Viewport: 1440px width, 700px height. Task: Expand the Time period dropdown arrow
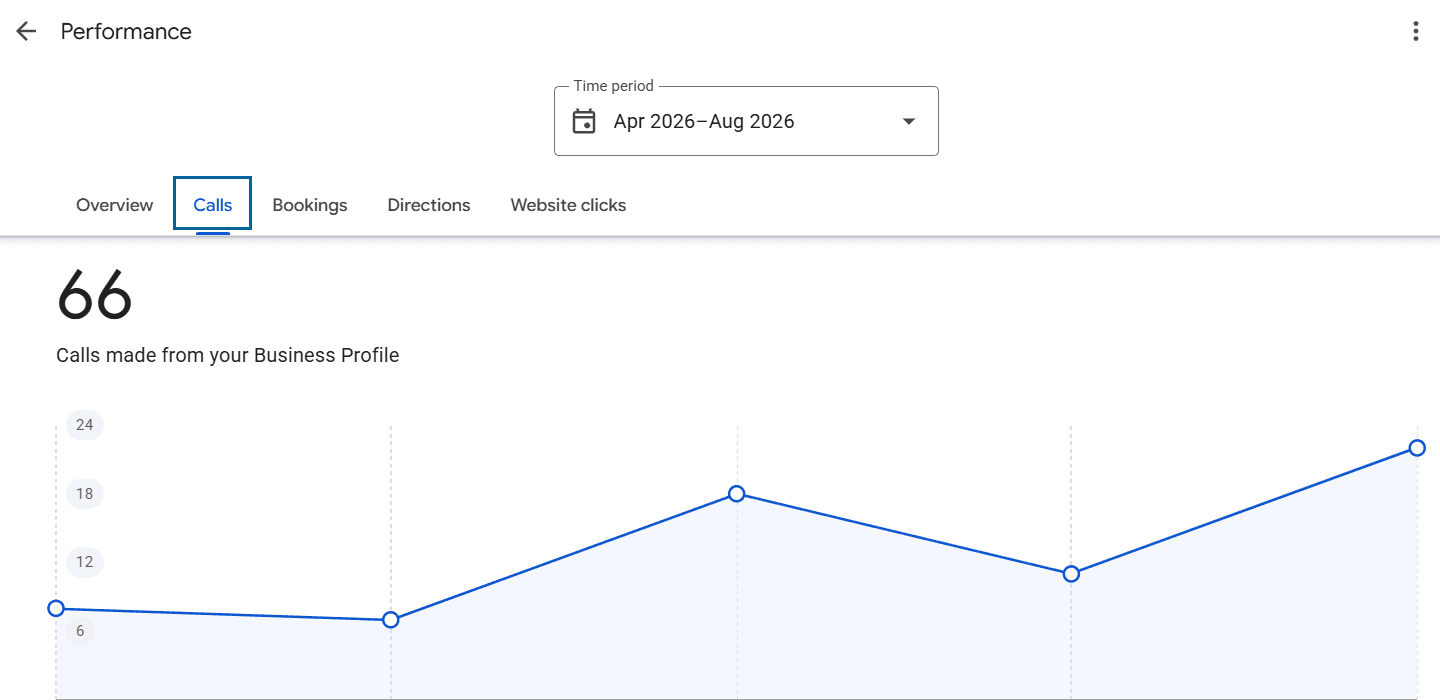point(909,121)
